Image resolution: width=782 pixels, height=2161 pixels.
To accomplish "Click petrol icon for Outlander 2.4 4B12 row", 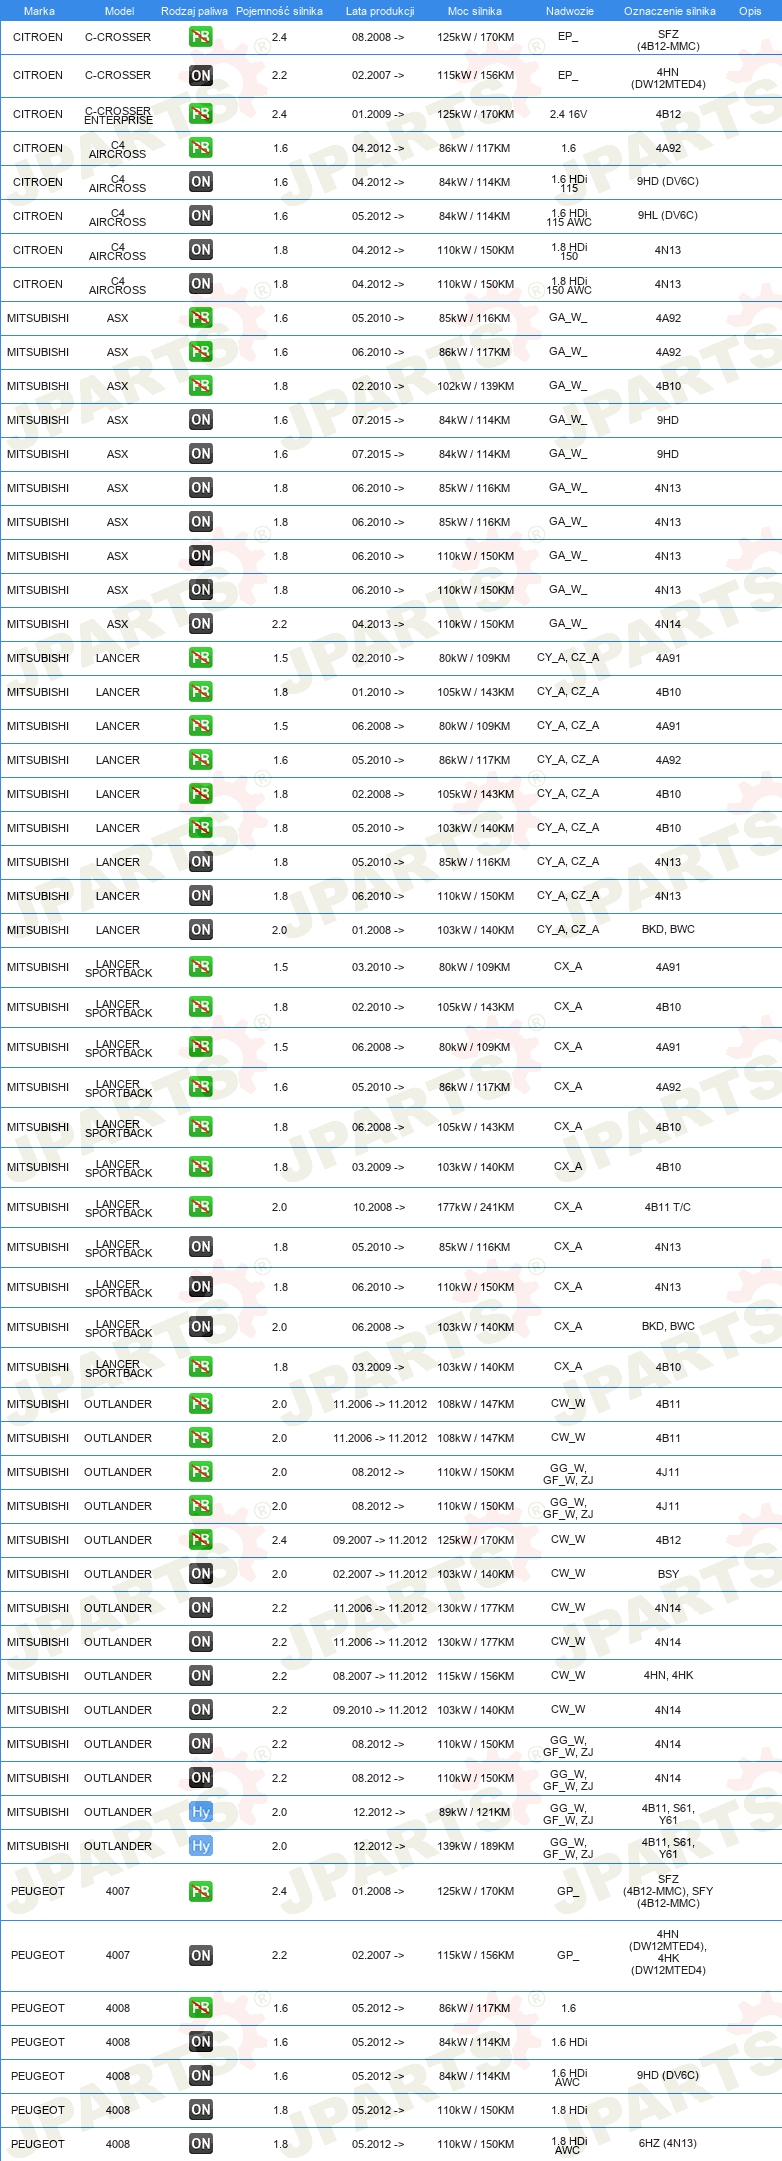I will [x=201, y=1540].
